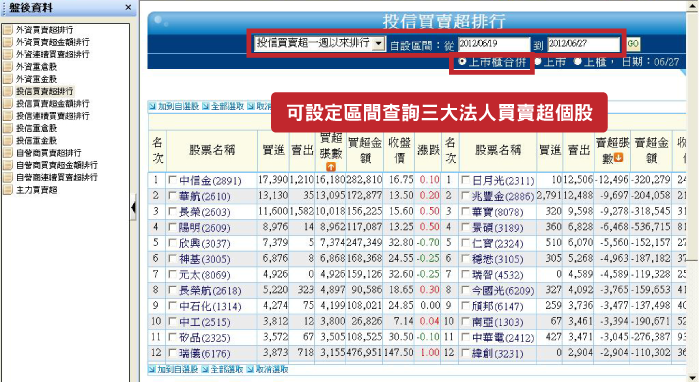
Task: Open stock 仁寶(2324)
Action: coord(497,244)
